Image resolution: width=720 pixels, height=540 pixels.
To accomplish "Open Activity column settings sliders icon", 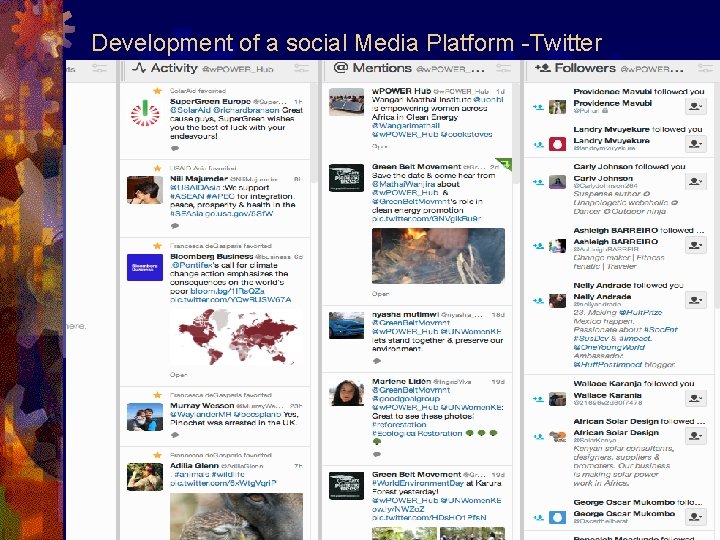I will (x=302, y=68).
